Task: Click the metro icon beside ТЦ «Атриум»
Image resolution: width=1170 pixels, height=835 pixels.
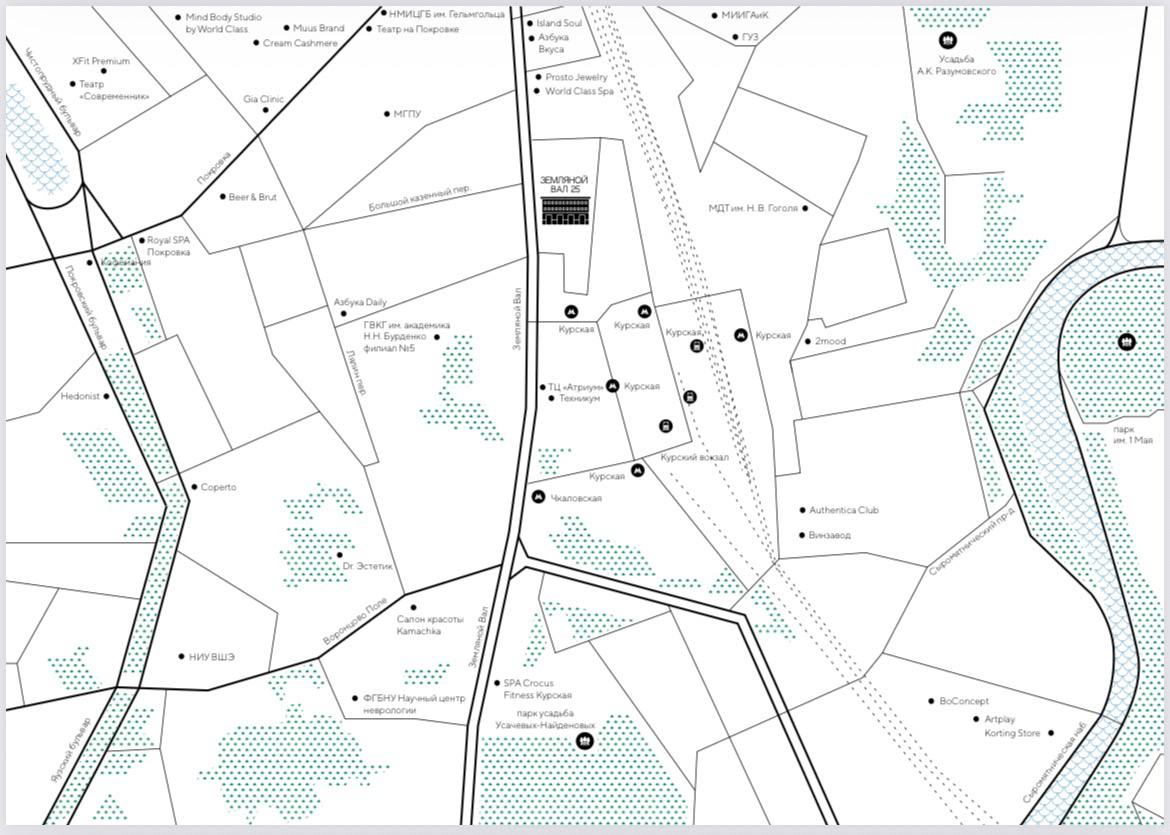Action: click(613, 386)
